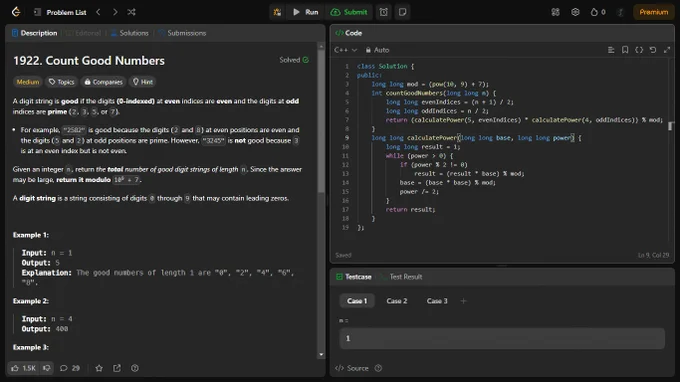680x382 pixels.
Task: Pick a random problem with shuffle icon
Action: tap(131, 12)
